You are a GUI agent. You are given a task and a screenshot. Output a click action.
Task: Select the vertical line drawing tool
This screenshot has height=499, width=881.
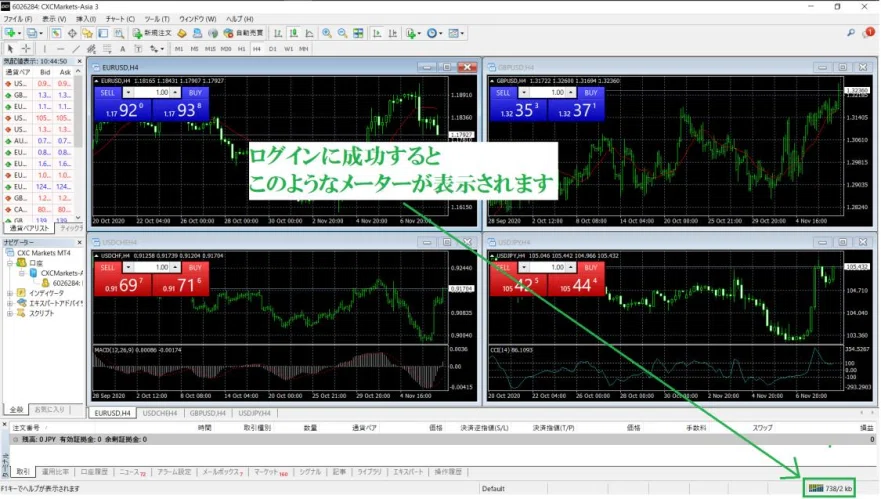click(x=45, y=49)
